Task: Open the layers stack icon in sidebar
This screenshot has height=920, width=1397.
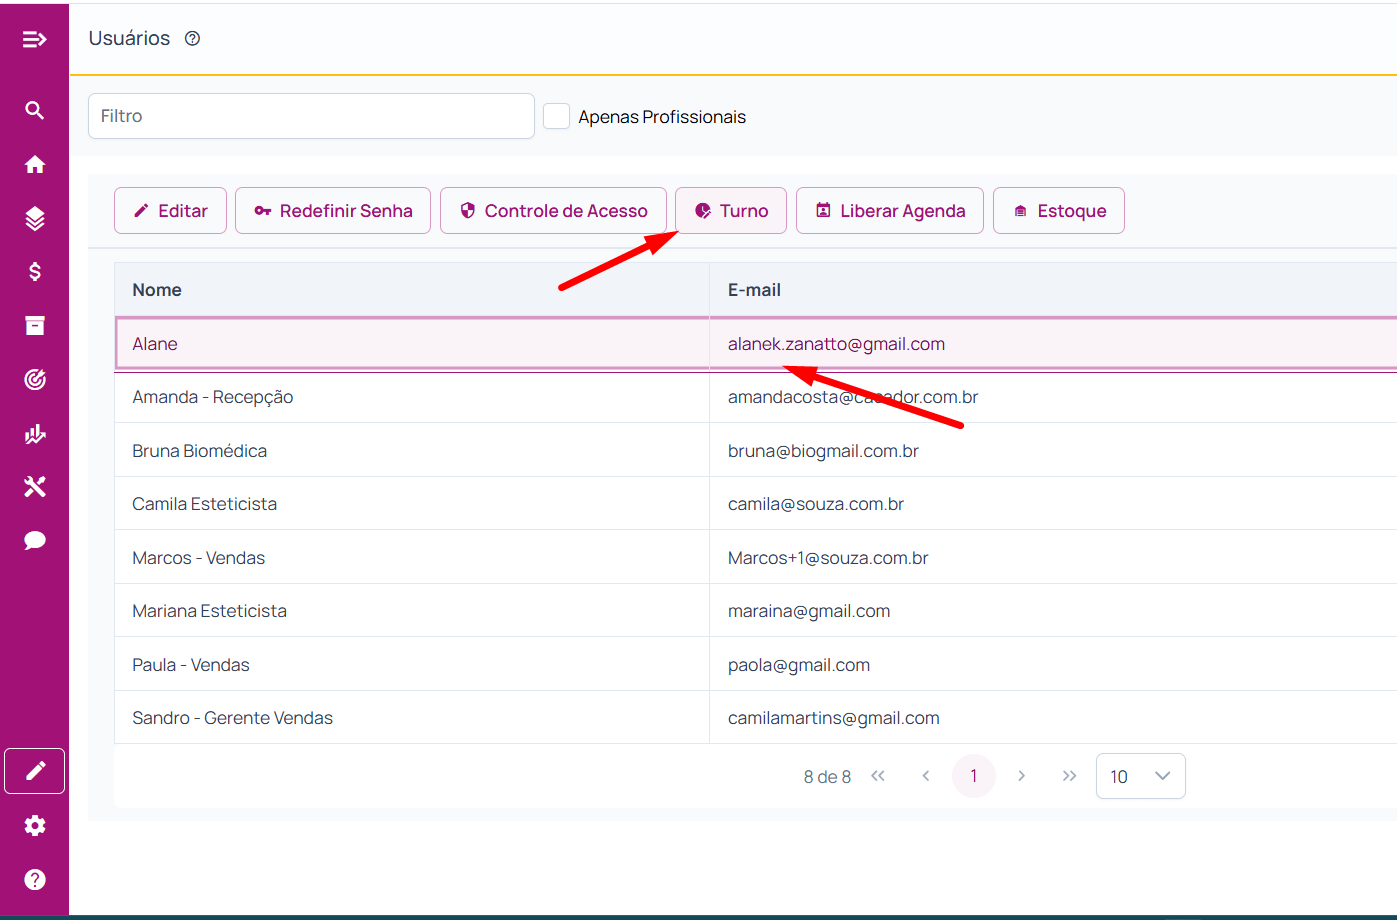Action: pos(34,218)
